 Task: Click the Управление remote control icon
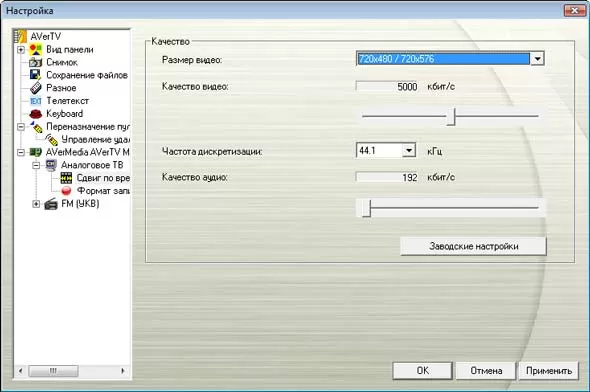51,140
